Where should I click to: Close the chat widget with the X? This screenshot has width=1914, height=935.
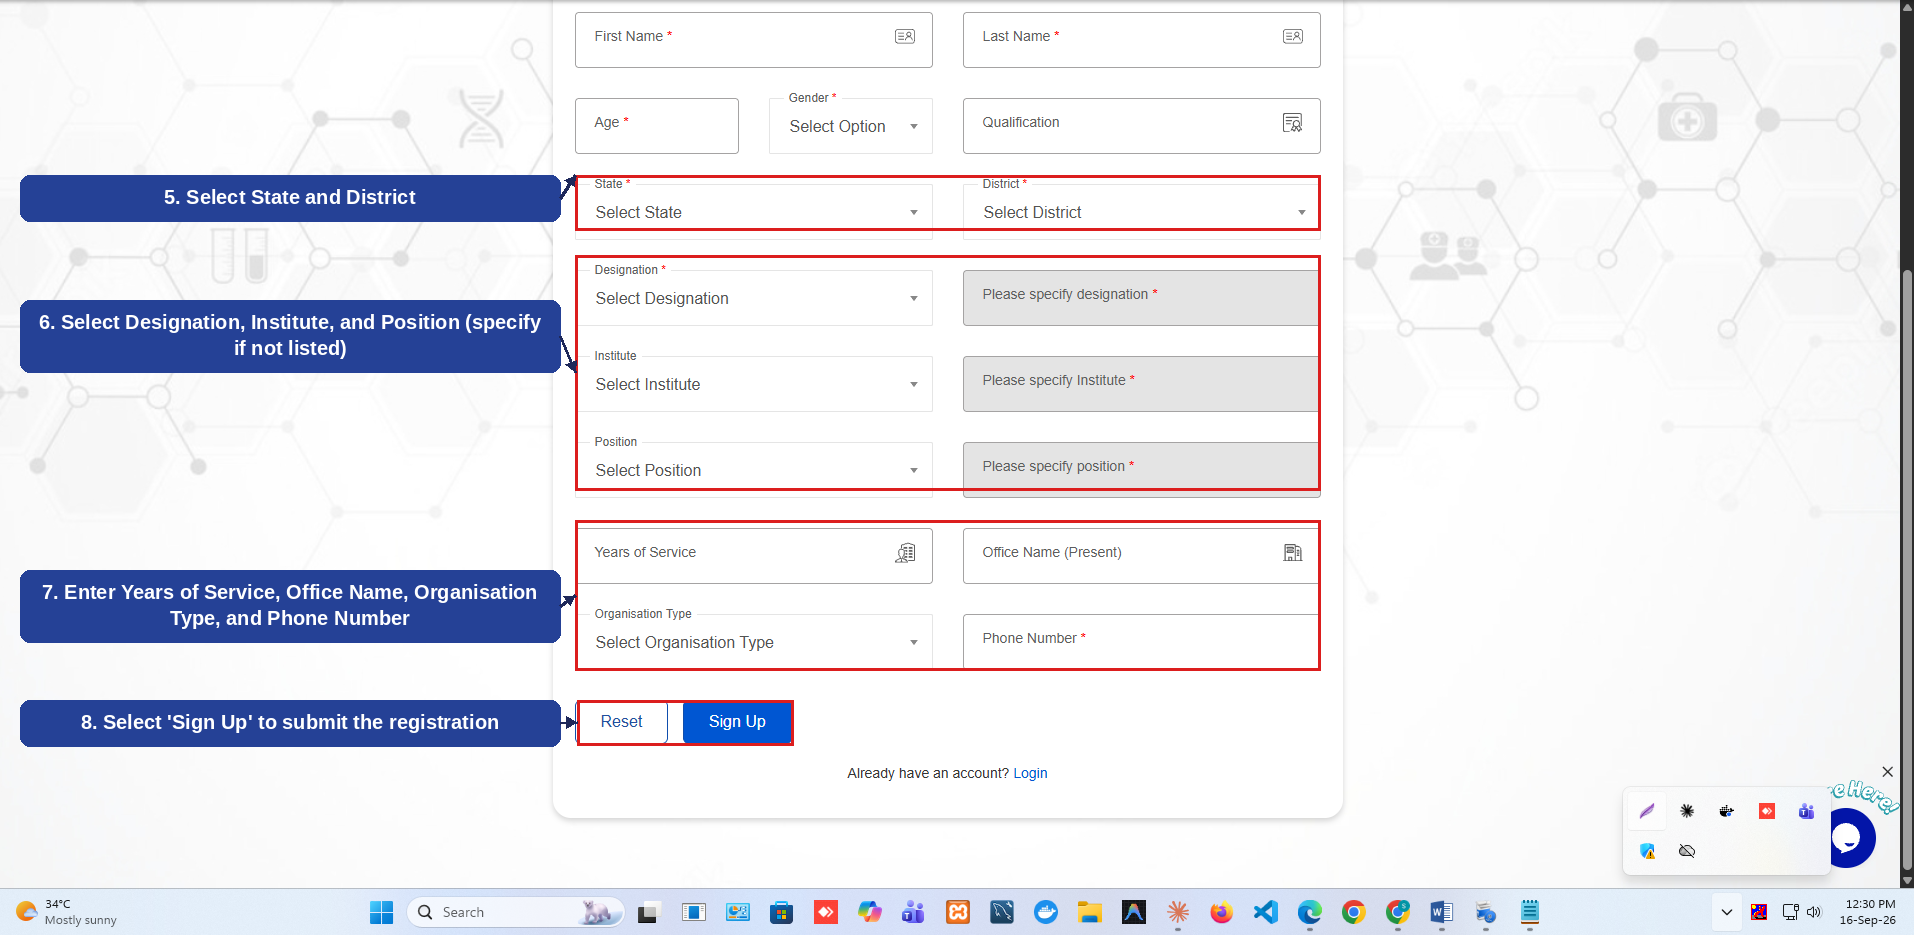(1887, 771)
